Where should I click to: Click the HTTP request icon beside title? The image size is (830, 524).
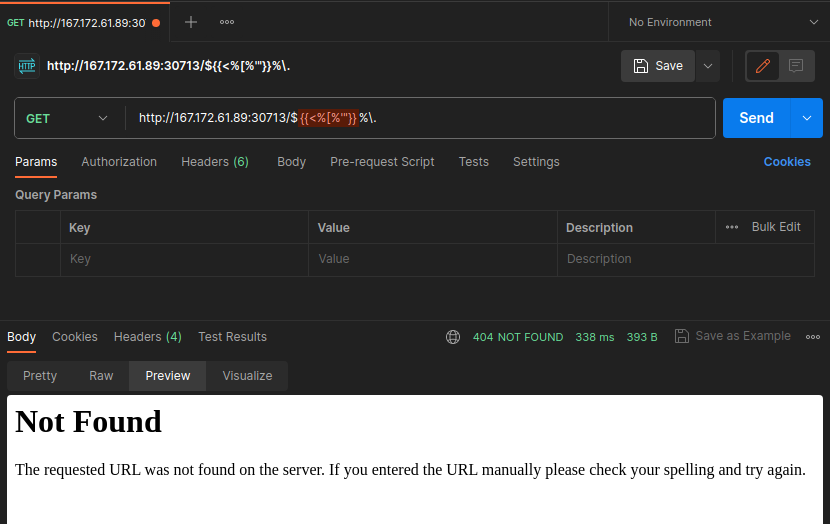[x=26, y=66]
